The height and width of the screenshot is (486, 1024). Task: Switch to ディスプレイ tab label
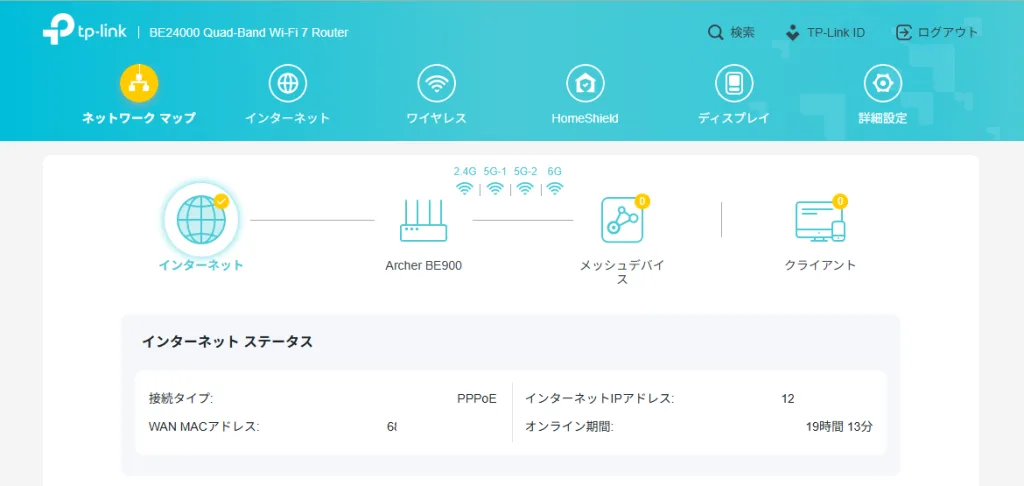click(x=734, y=118)
